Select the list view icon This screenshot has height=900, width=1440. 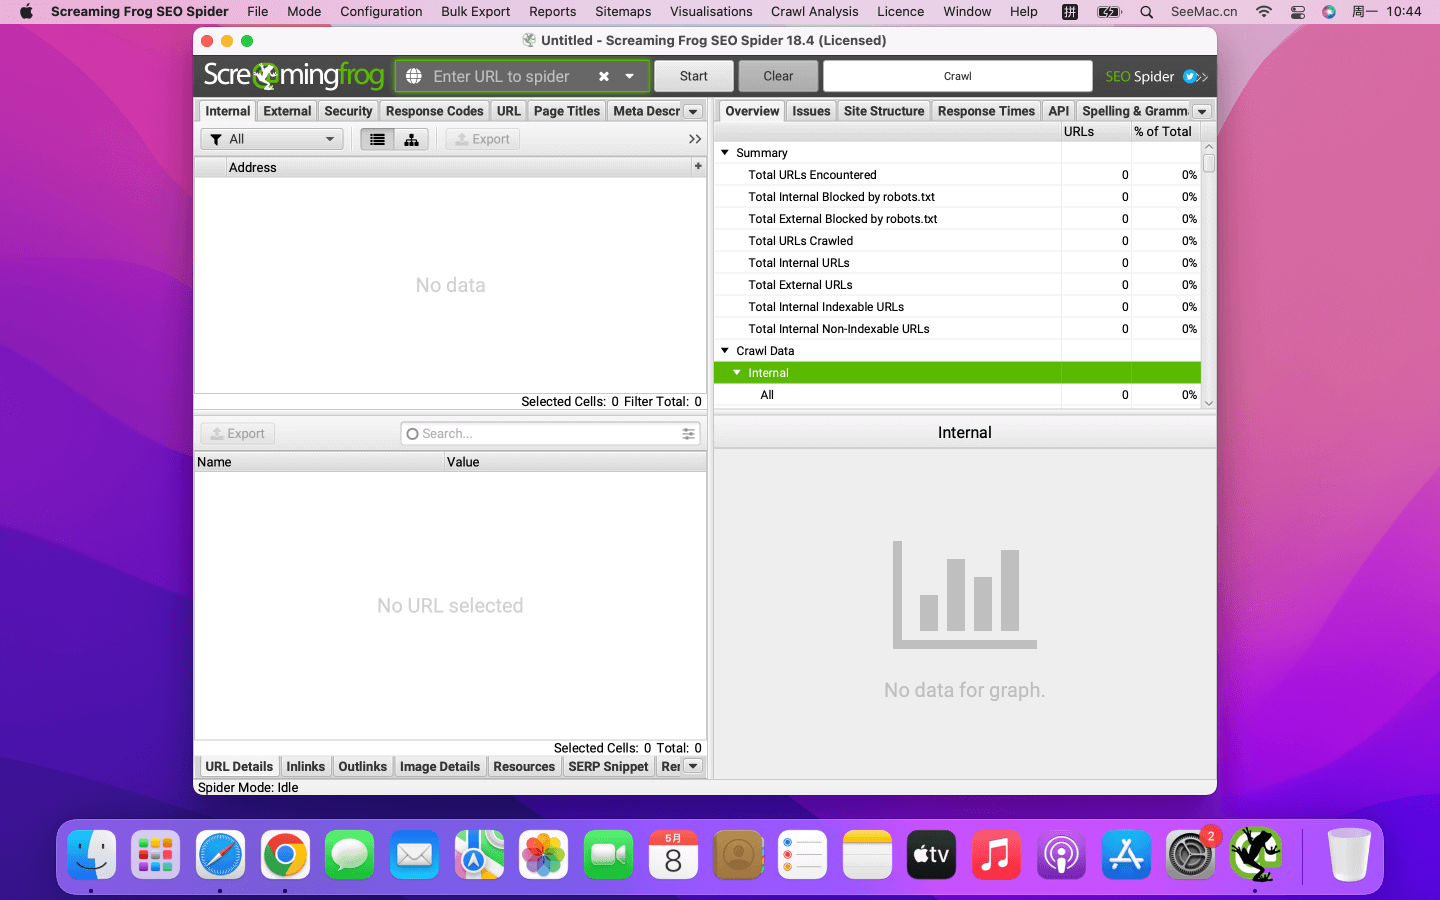click(377, 140)
